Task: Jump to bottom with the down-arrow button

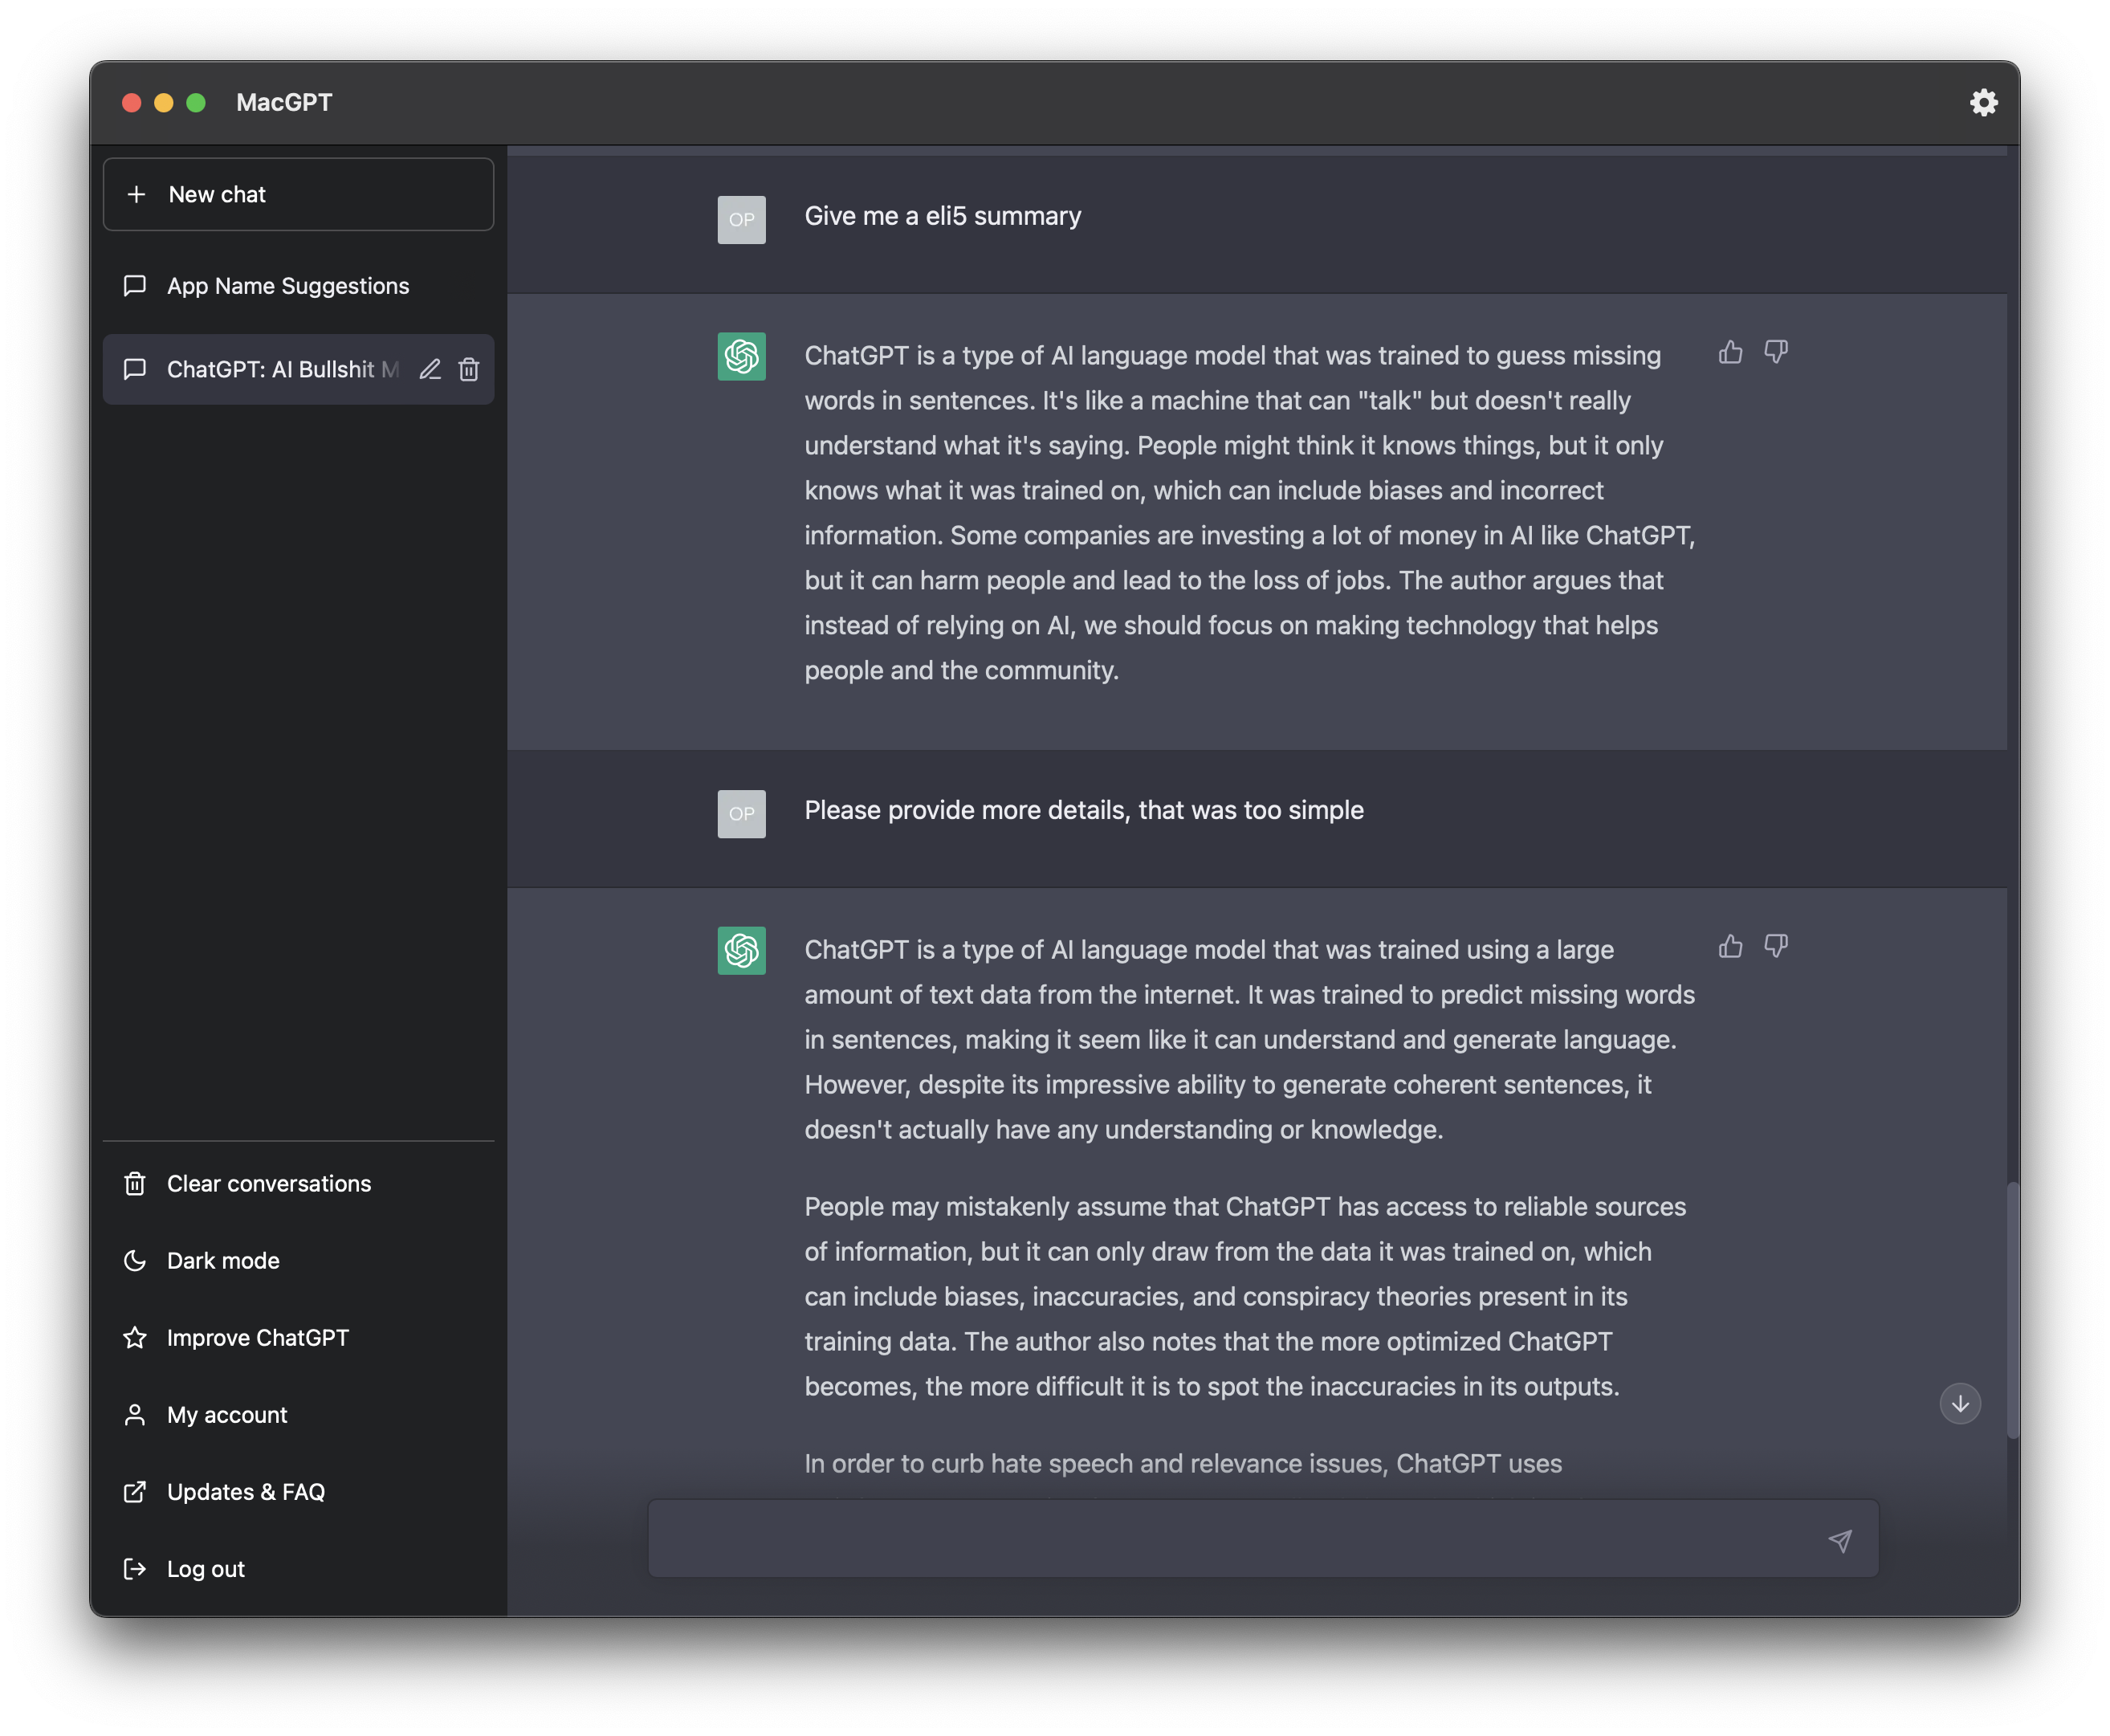Action: click(1960, 1404)
